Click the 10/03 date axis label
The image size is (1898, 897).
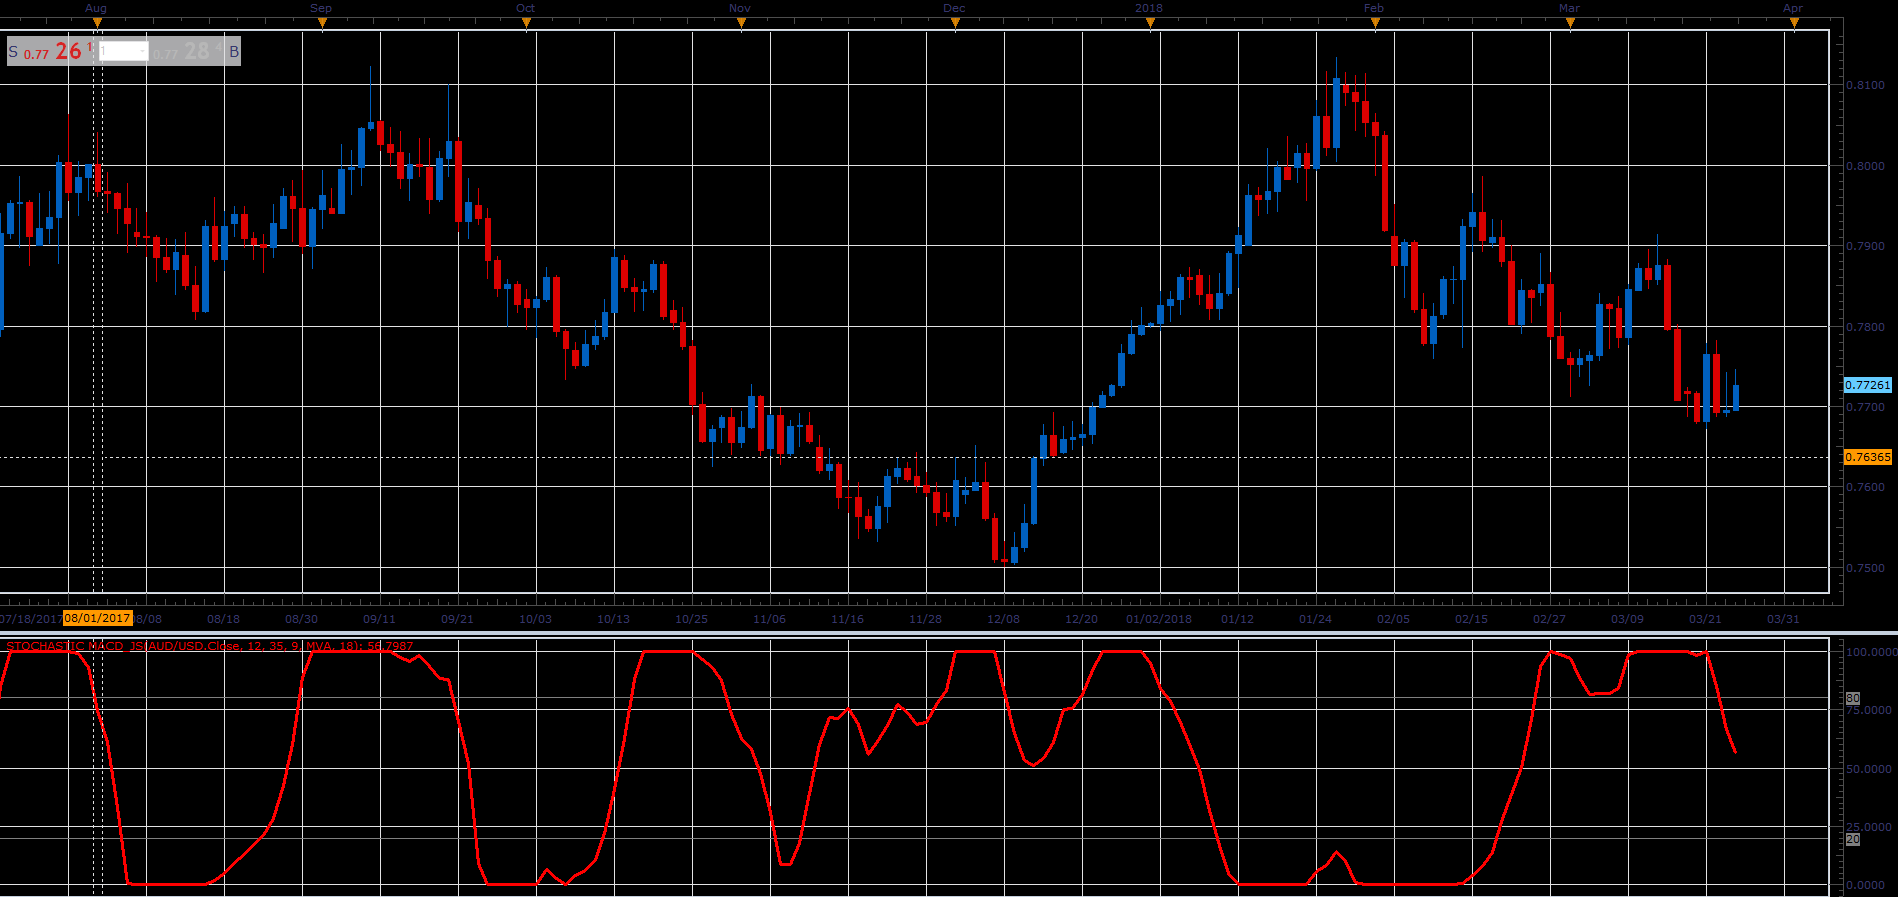[536, 619]
